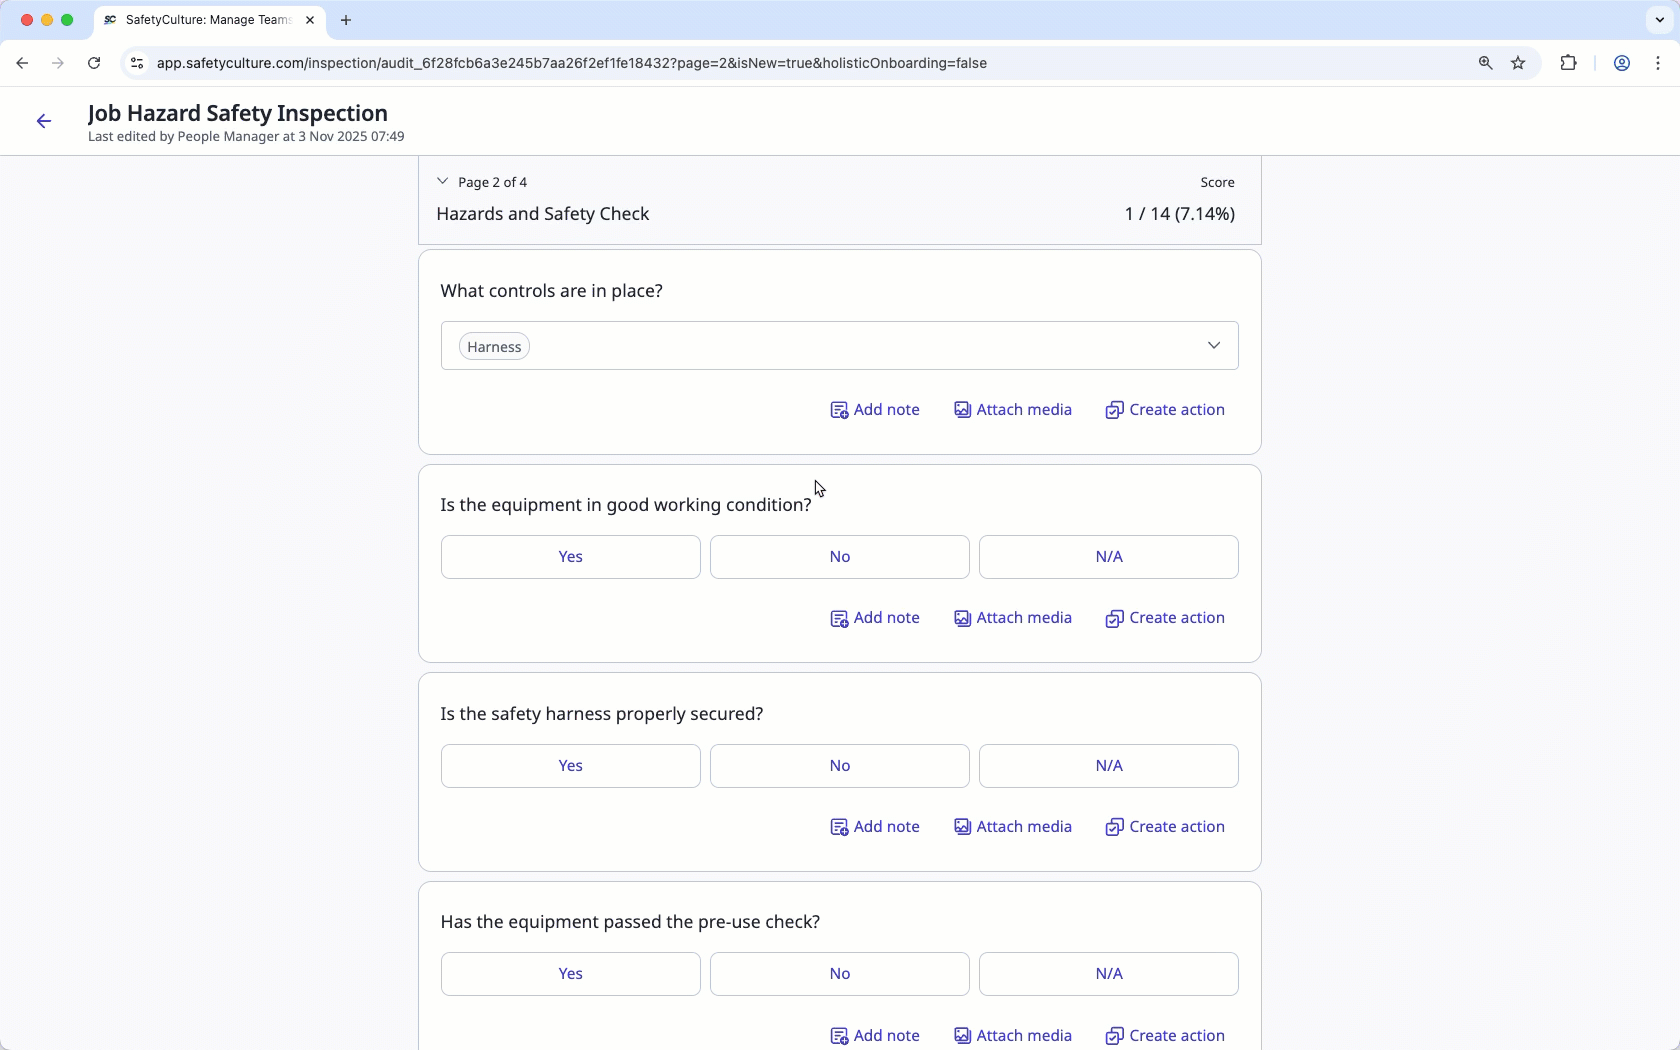Answer N/A for equipment in good working condition
Screen dimensions: 1680x1050
click(x=1109, y=557)
